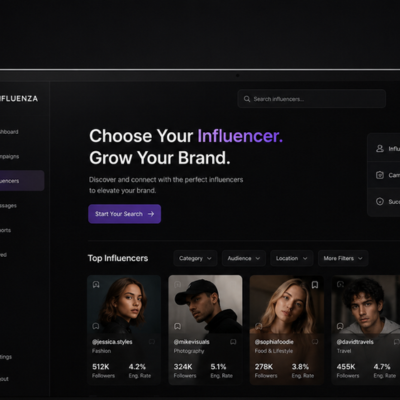Click message icon beside @mikevisuals name
This screenshot has height=400, width=400.
[233, 342]
